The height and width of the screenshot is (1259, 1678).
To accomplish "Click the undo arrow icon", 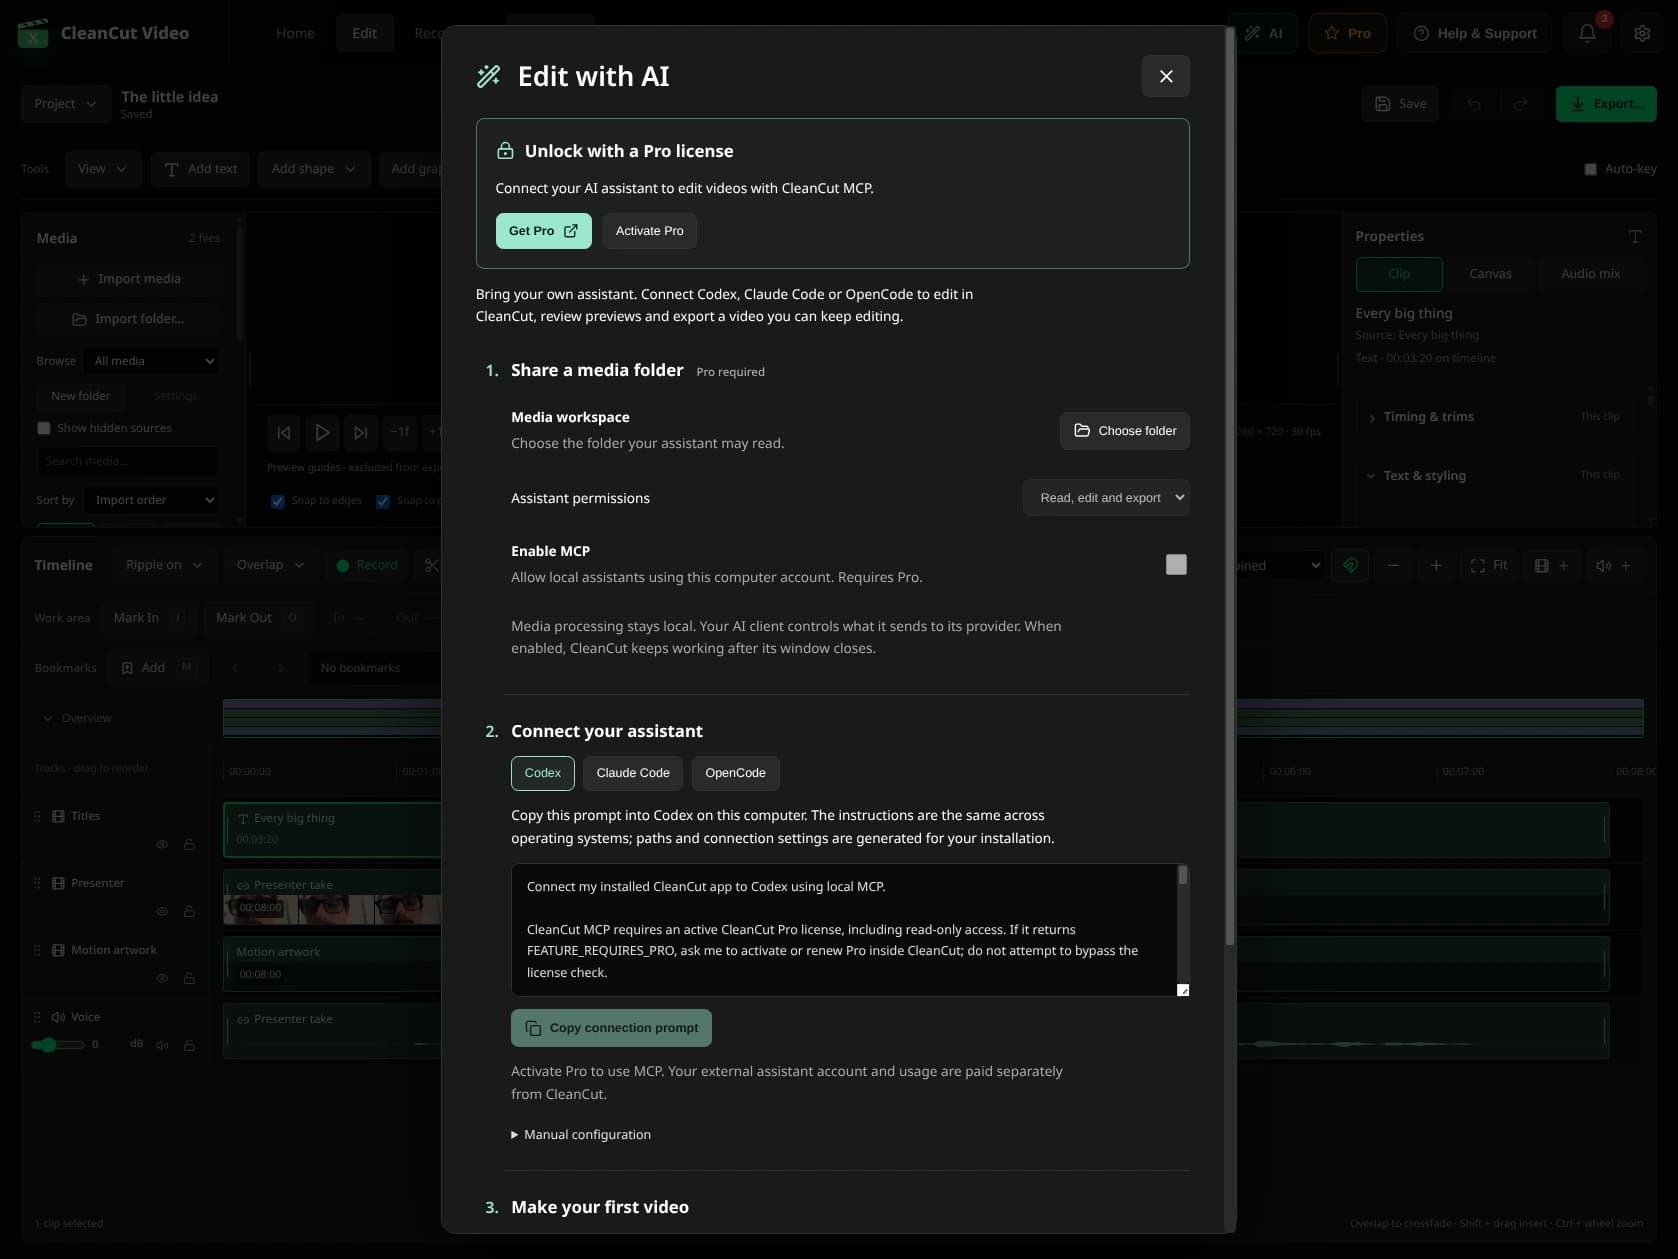I will coord(1474,104).
